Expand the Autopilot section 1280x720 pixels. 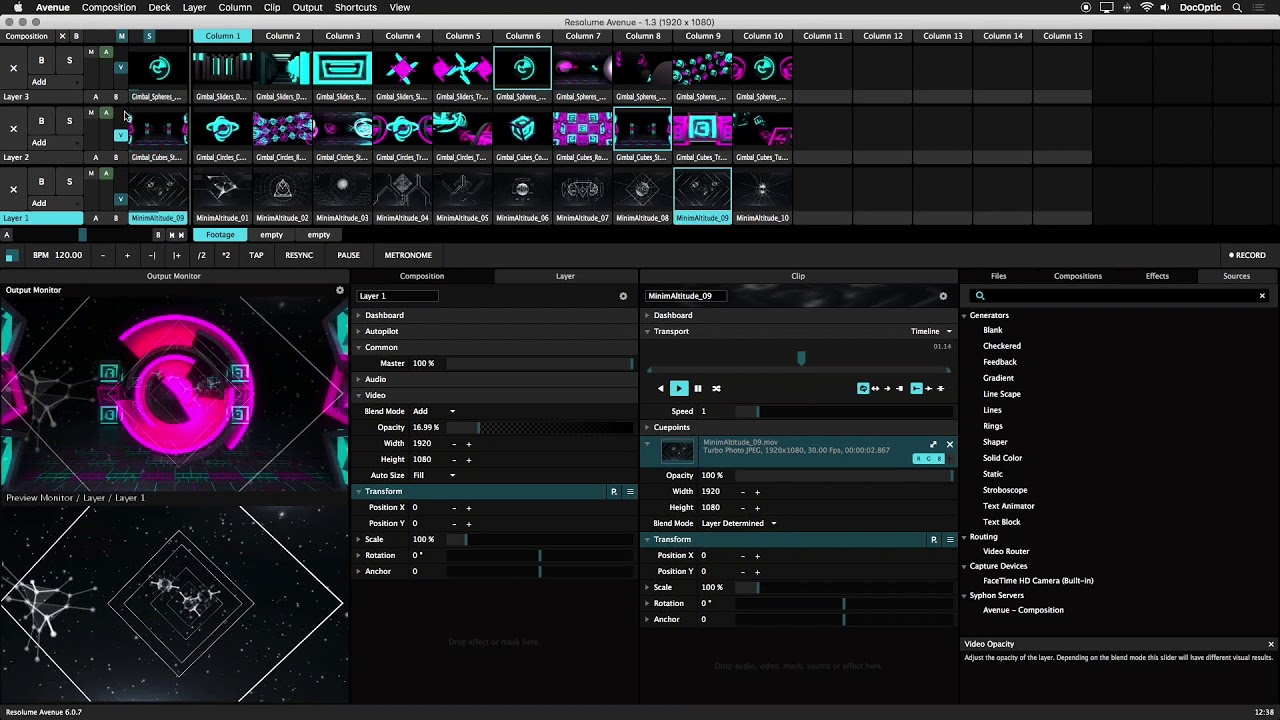pyautogui.click(x=358, y=331)
